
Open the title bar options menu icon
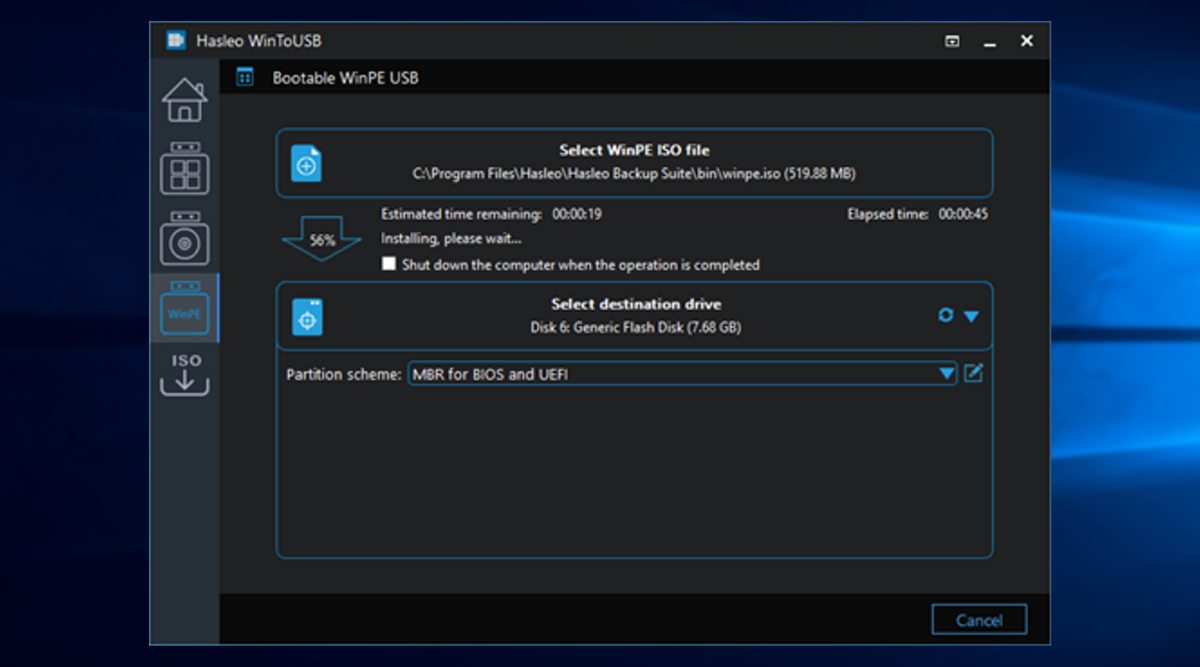tap(952, 41)
